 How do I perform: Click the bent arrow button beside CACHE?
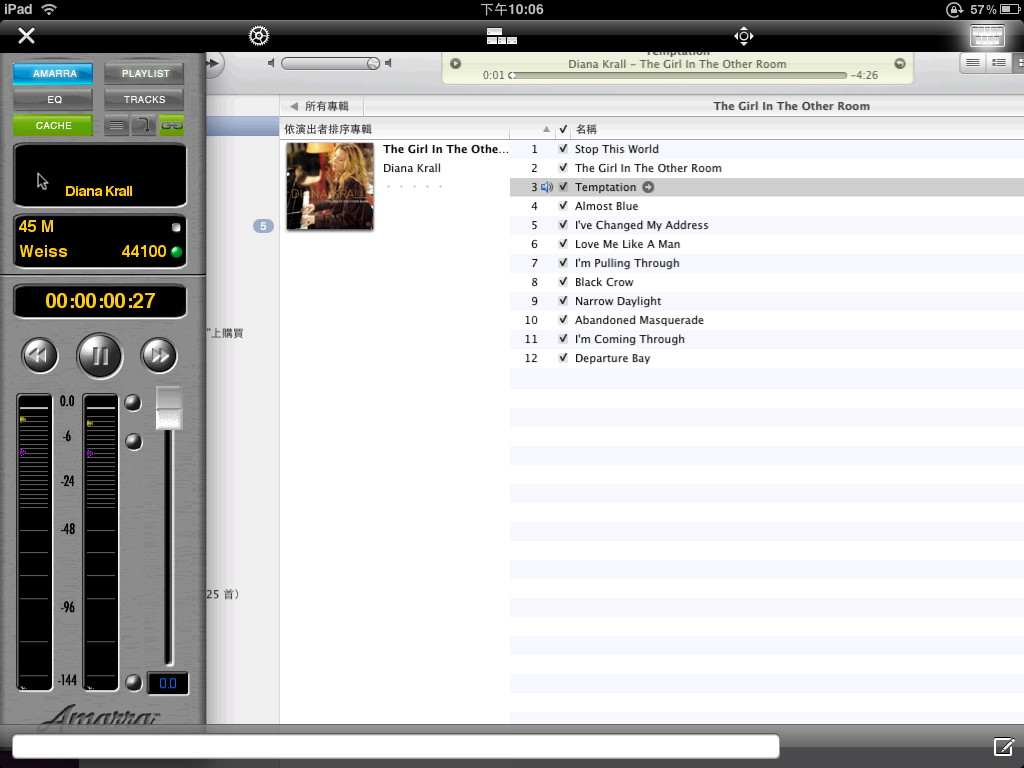coord(144,125)
